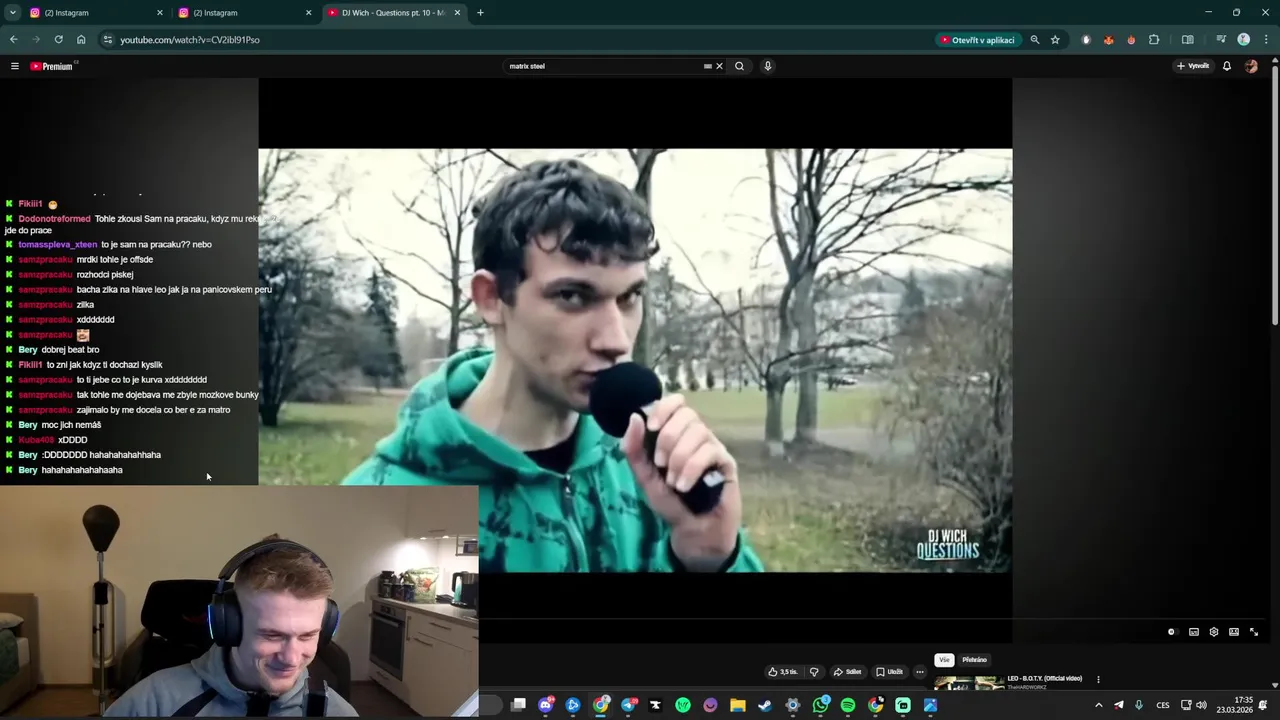Toggle the system tray microphone icon

[x=1138, y=705]
